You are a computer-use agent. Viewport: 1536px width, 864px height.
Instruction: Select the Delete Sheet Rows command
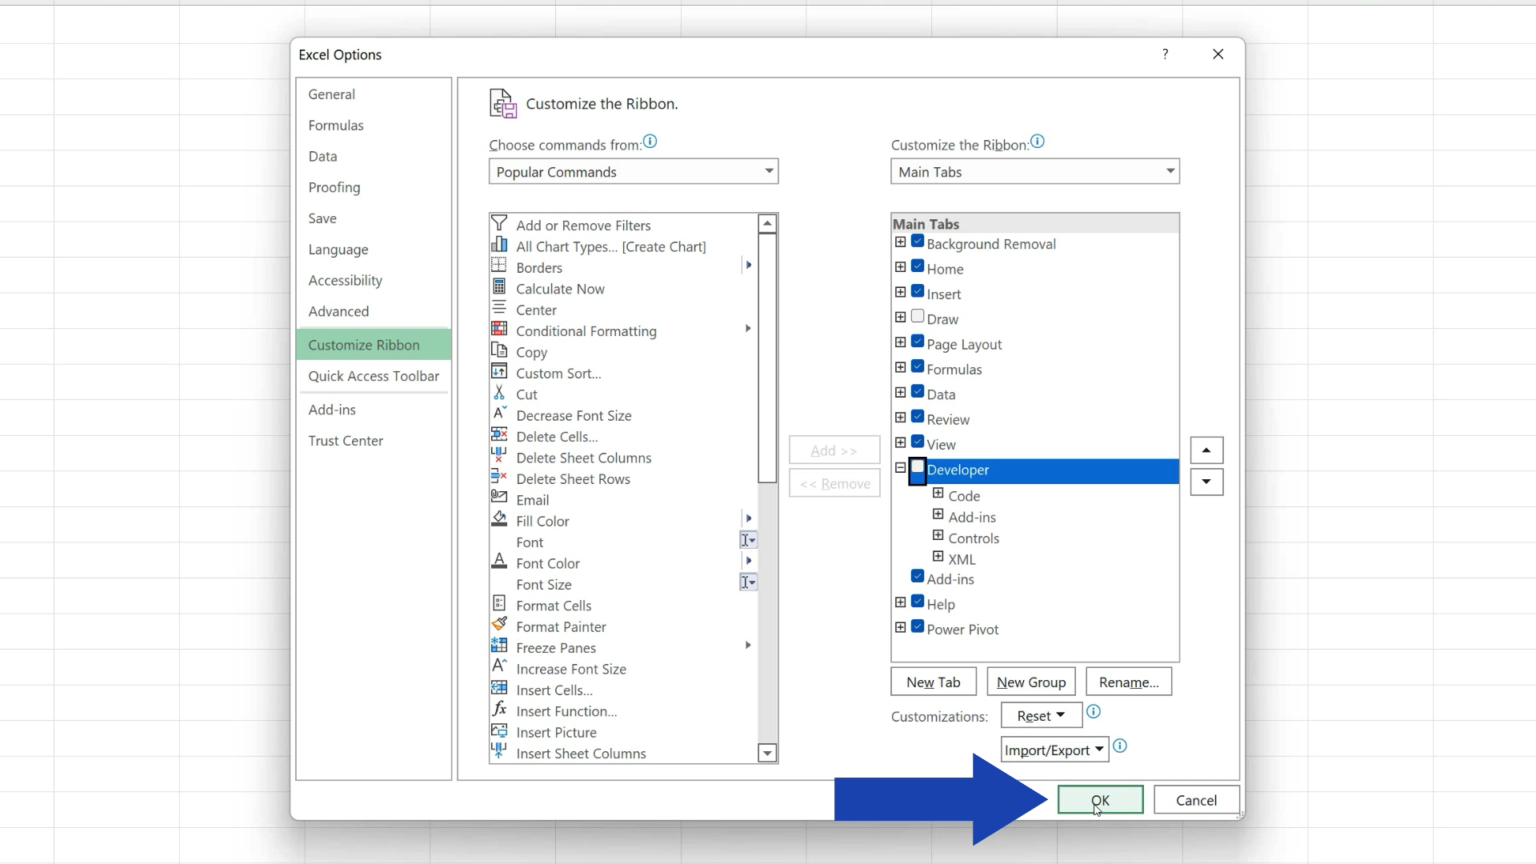coord(573,478)
